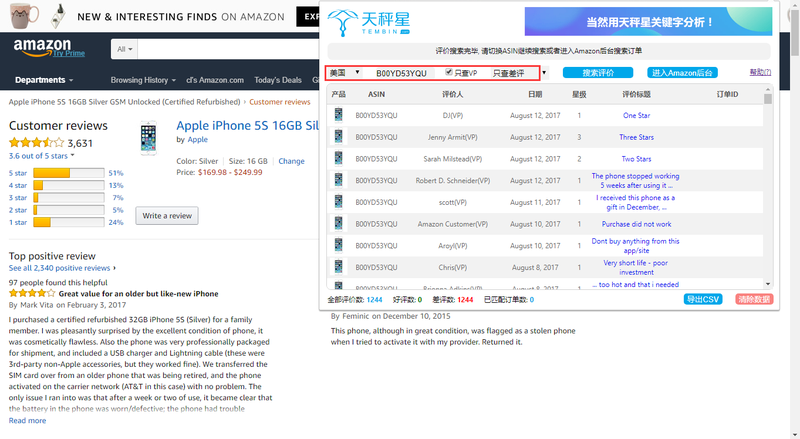Toggle the 只查VP checkbox
Image resolution: width=800 pixels, height=439 pixels.
(x=448, y=72)
